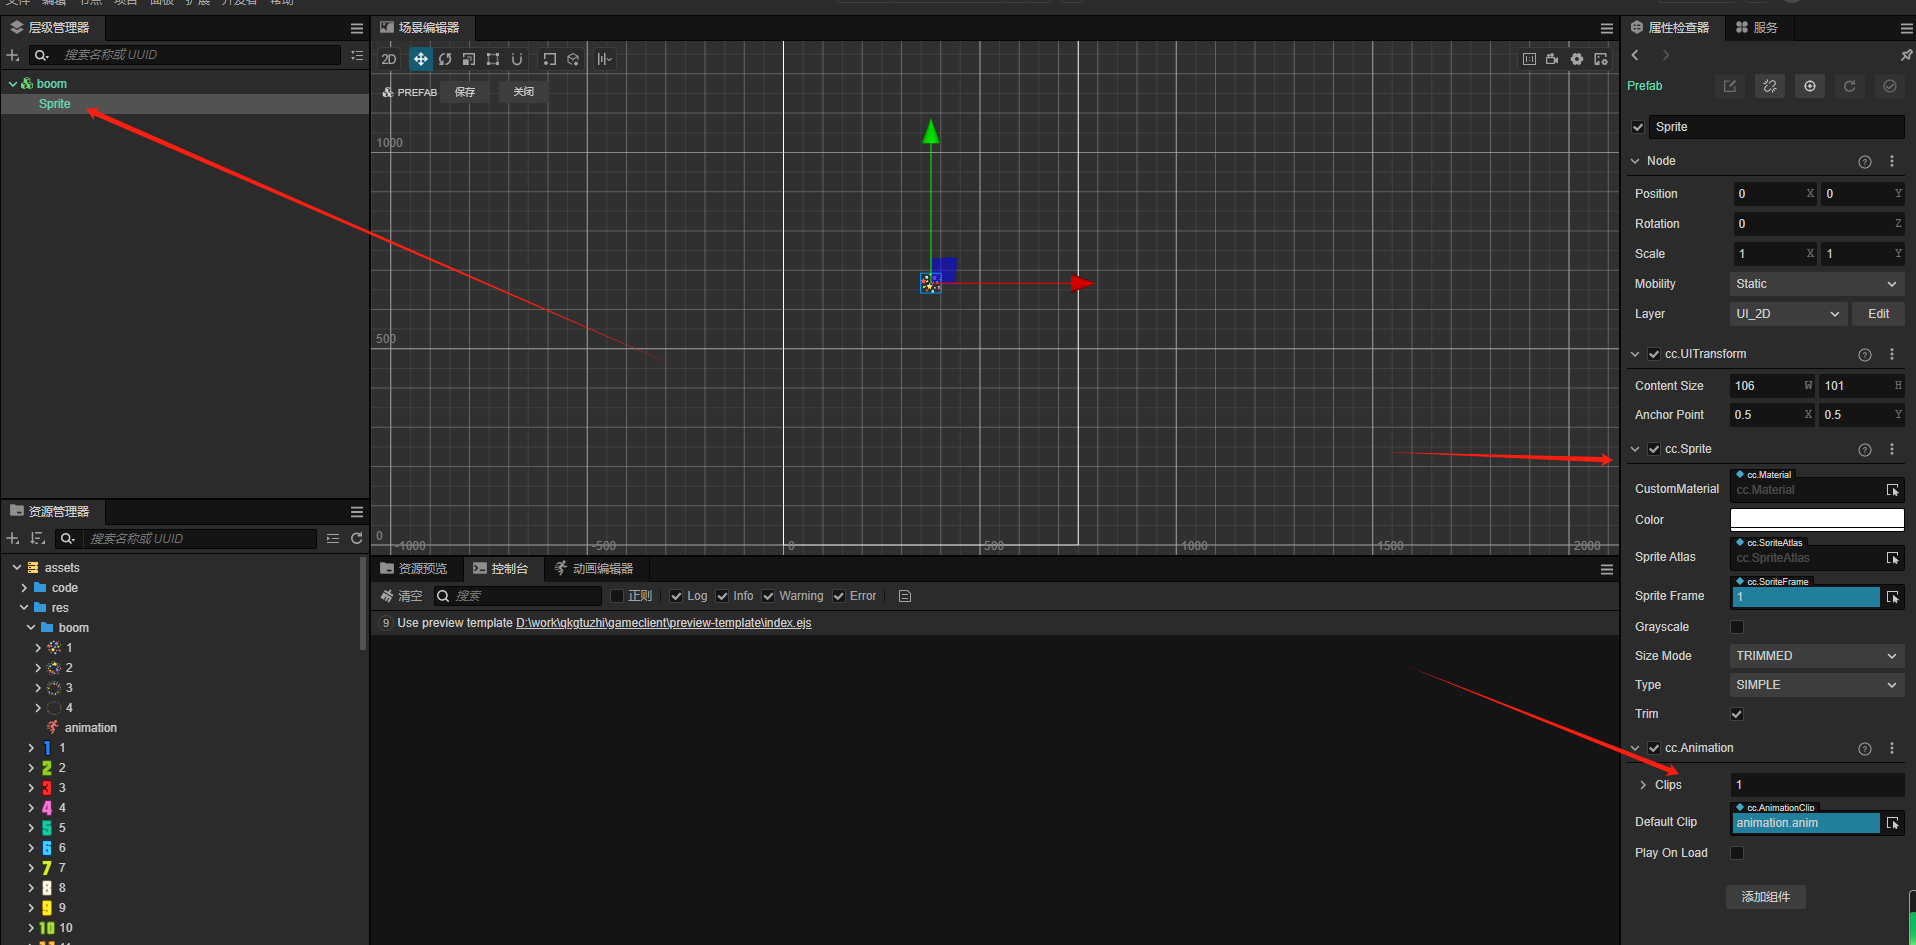The image size is (1916, 945).
Task: Click the 1:1 reference resolution icon
Action: (1529, 59)
